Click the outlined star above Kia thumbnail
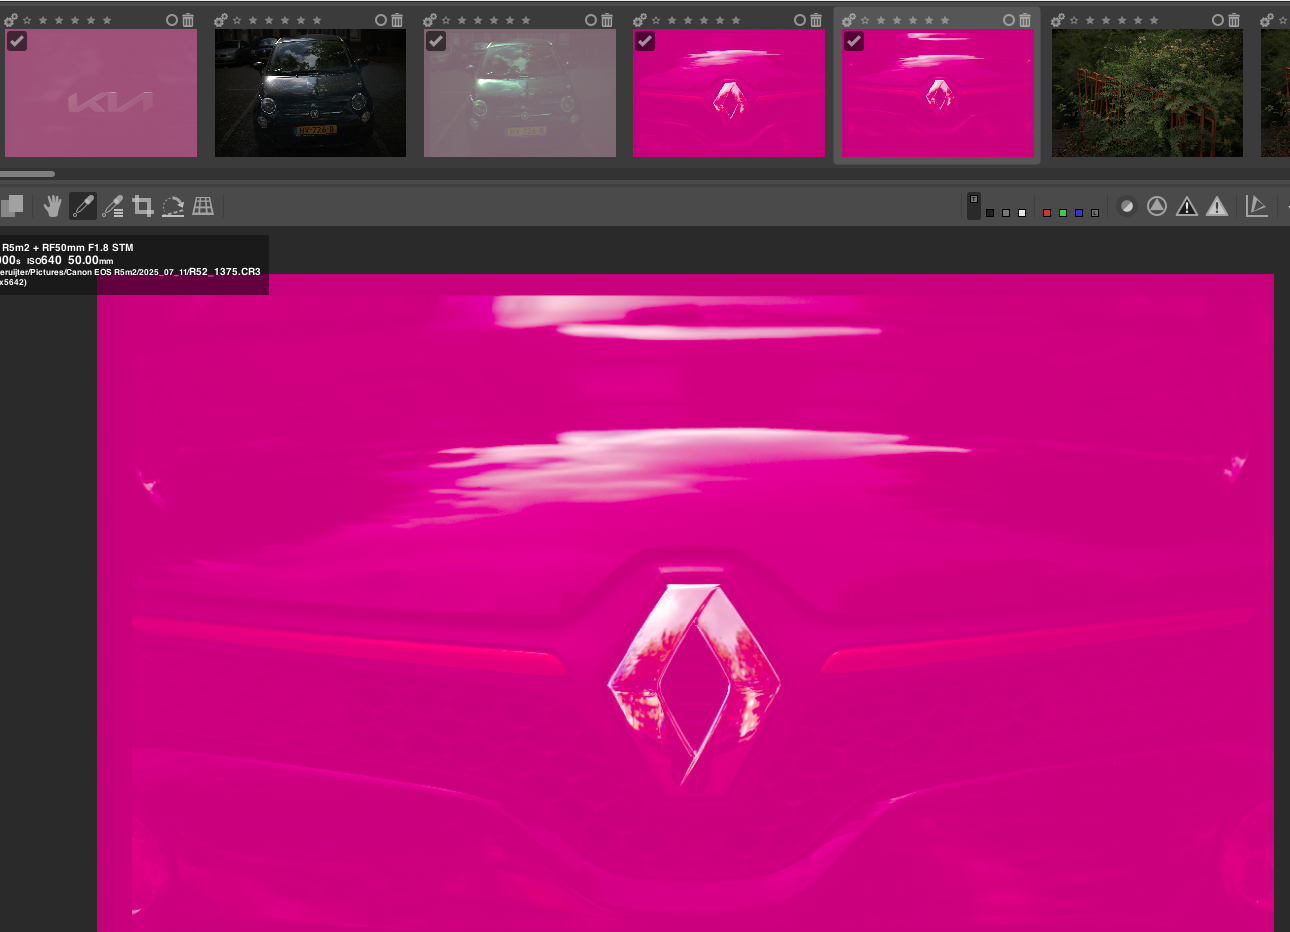Screen dimensions: 1290x932 click(27, 20)
